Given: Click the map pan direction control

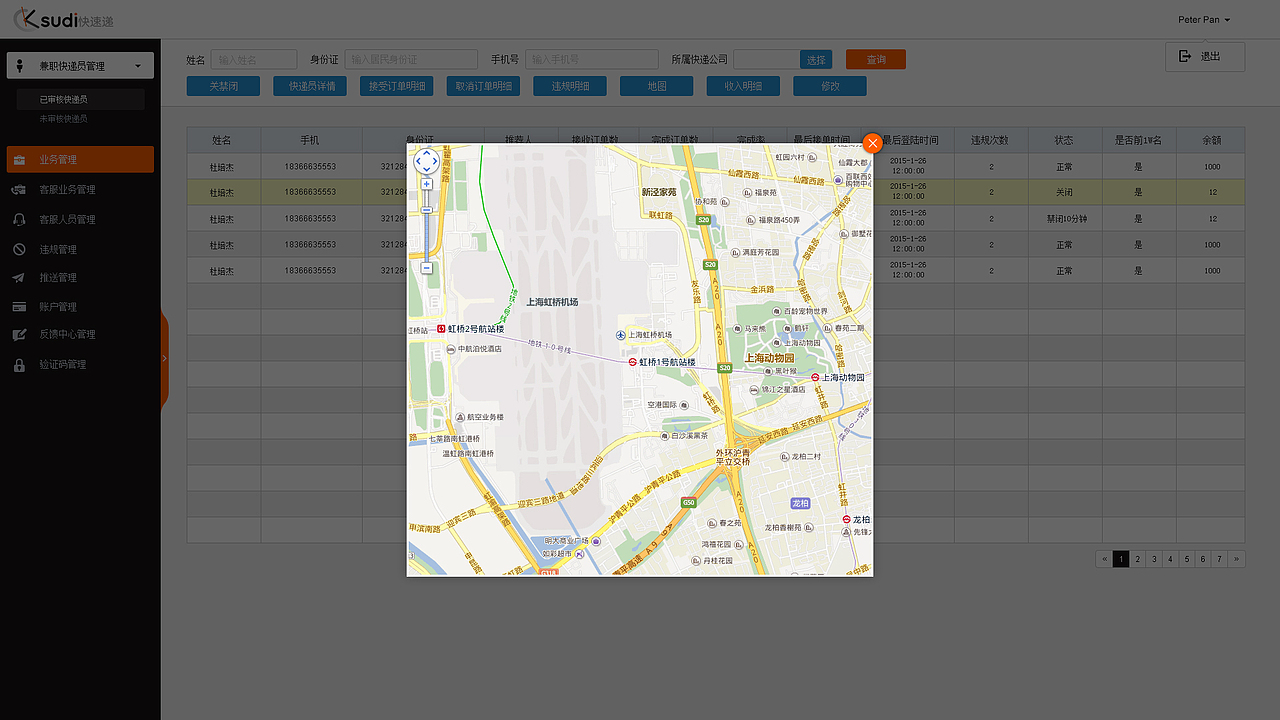Looking at the screenshot, I should 426,161.
